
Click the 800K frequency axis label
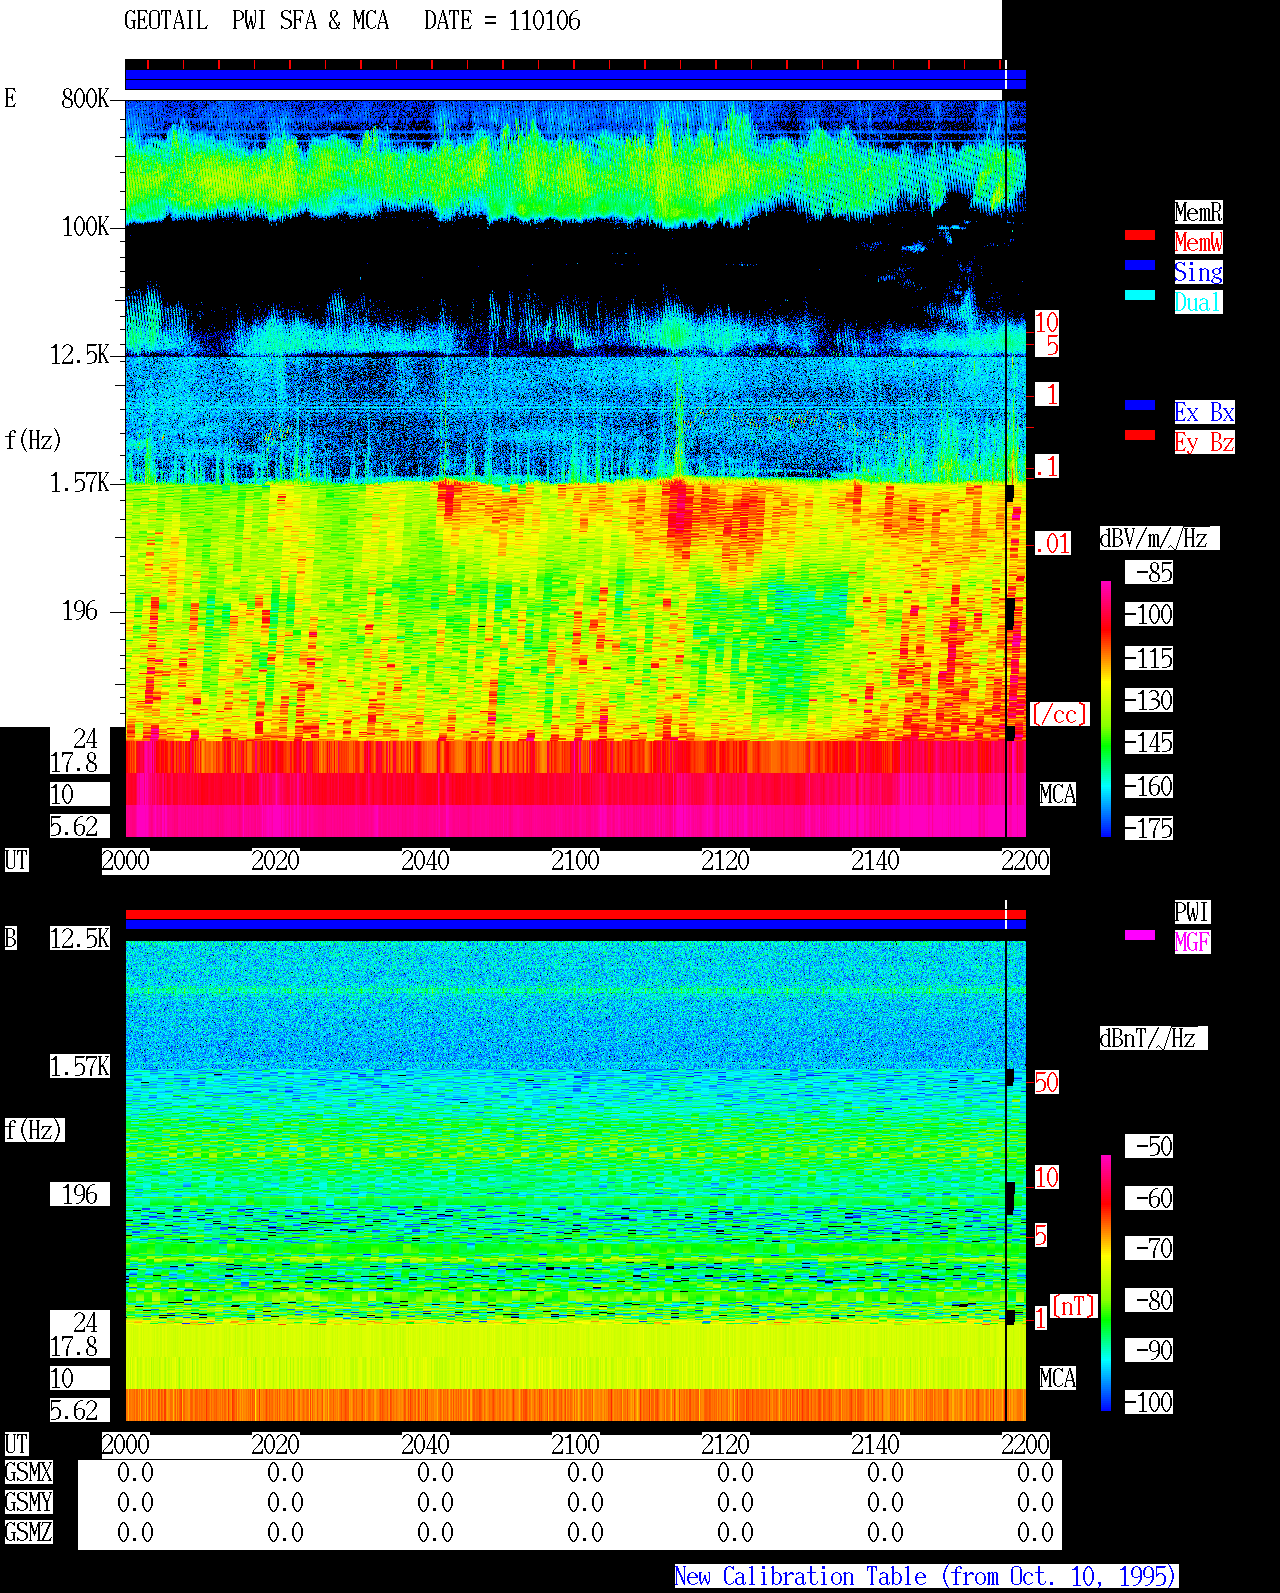[x=85, y=99]
